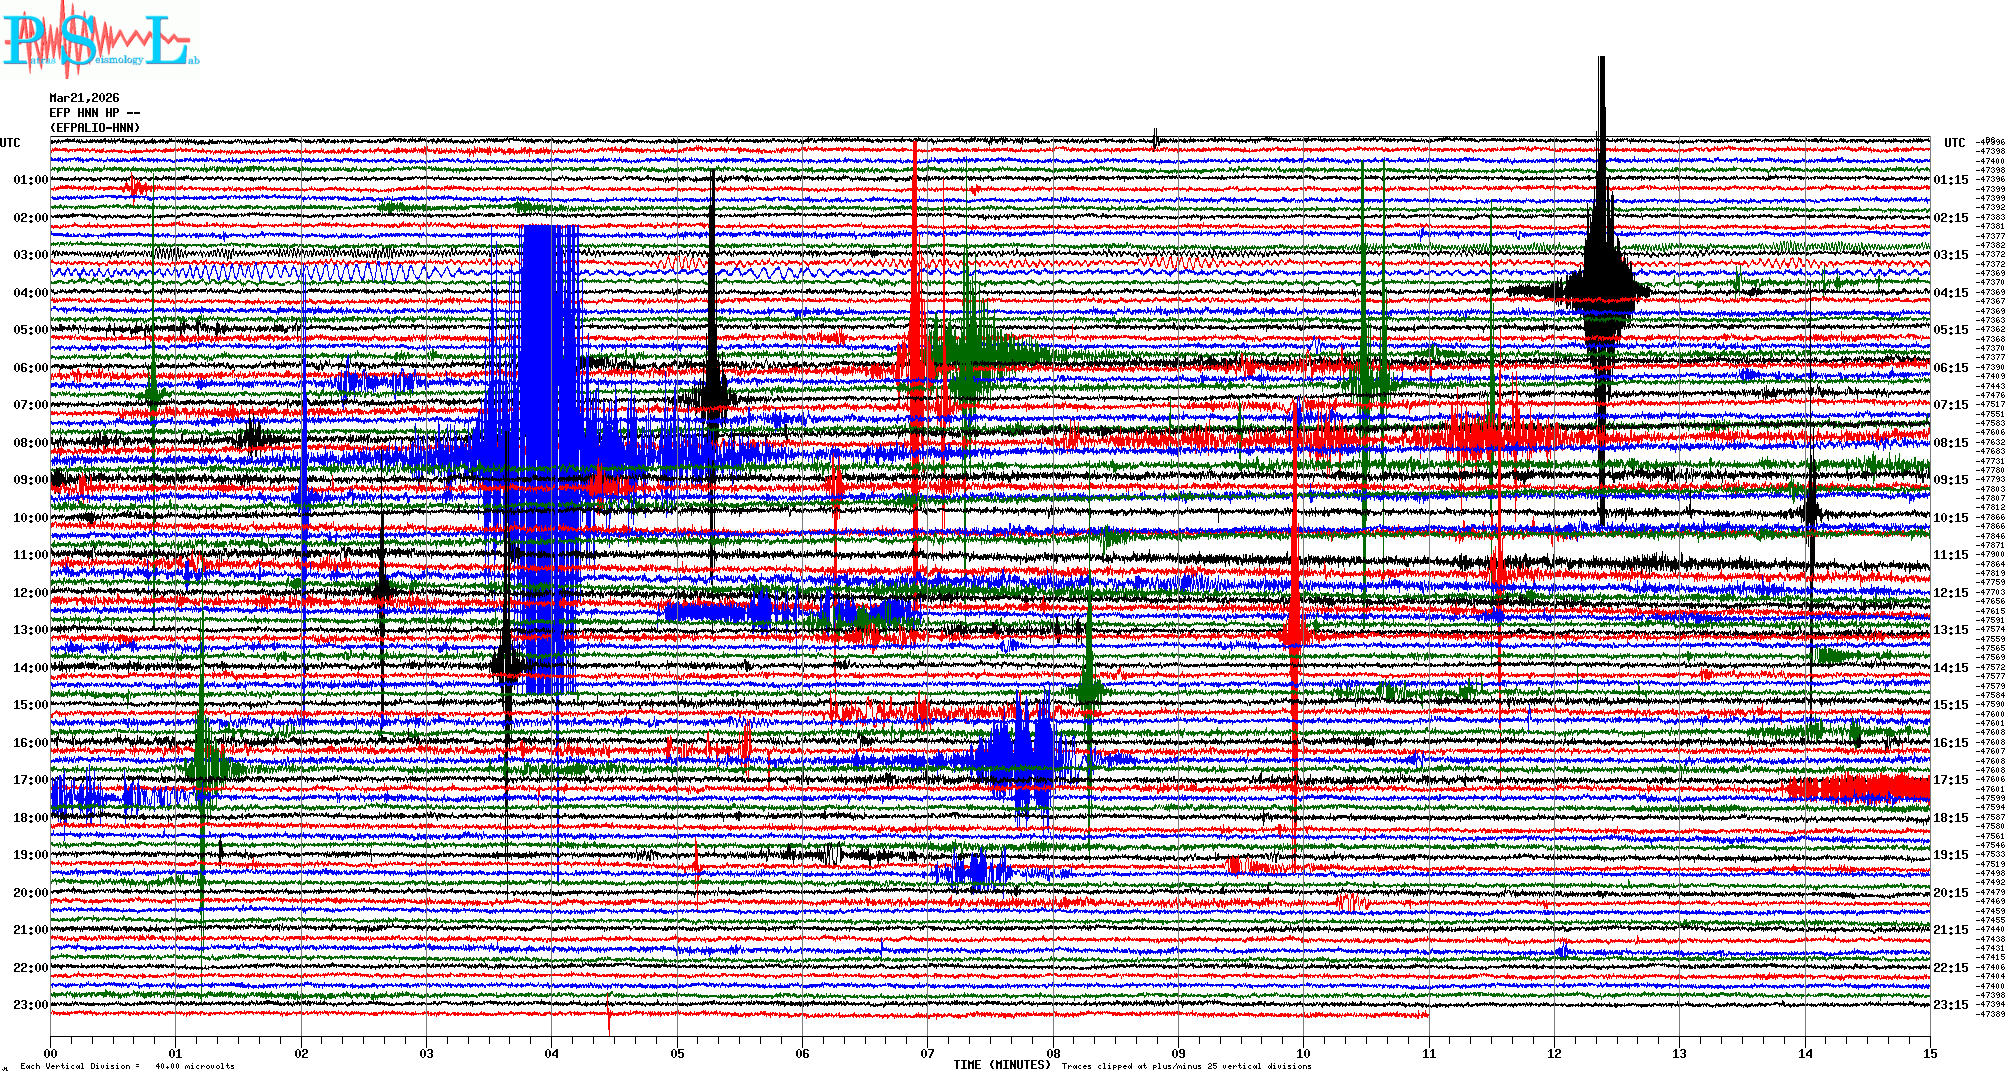
Task: Click the Mar21,2026 date label
Action: (84, 98)
